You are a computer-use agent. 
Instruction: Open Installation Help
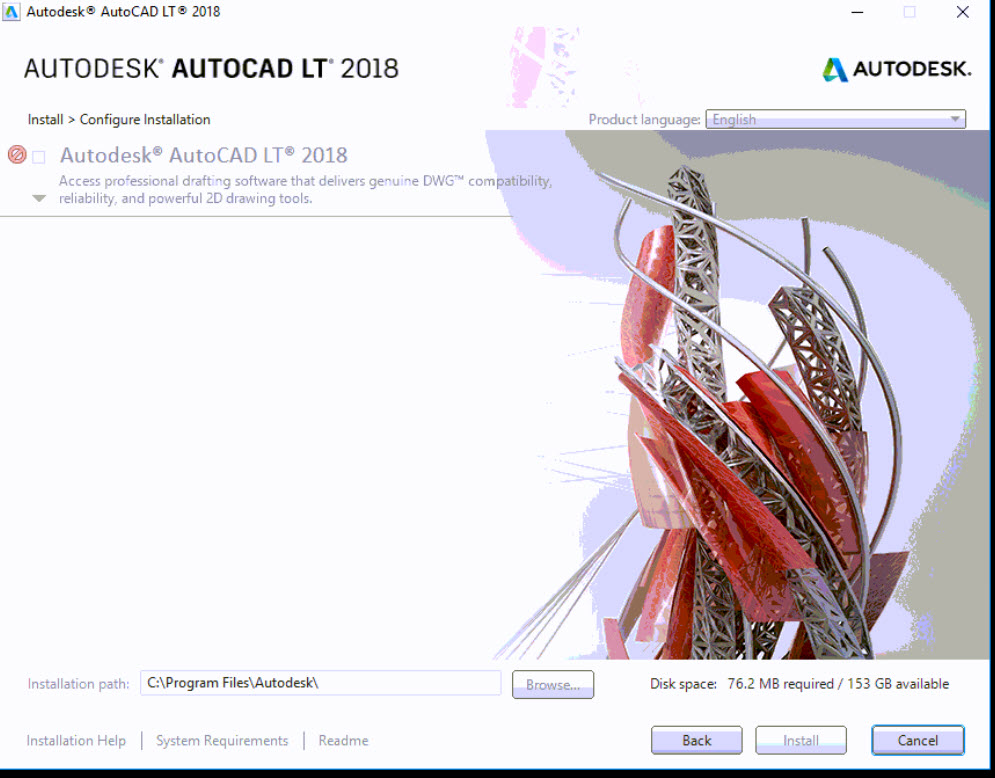pyautogui.click(x=76, y=740)
